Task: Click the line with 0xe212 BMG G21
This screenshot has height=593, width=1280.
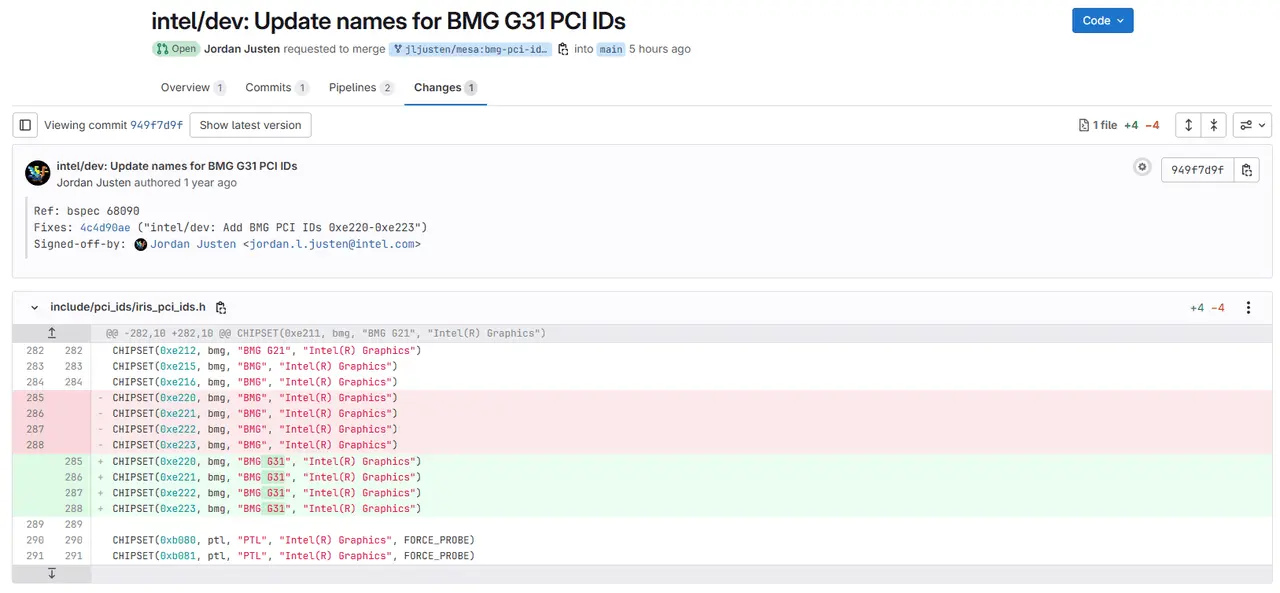Action: [x=680, y=351]
